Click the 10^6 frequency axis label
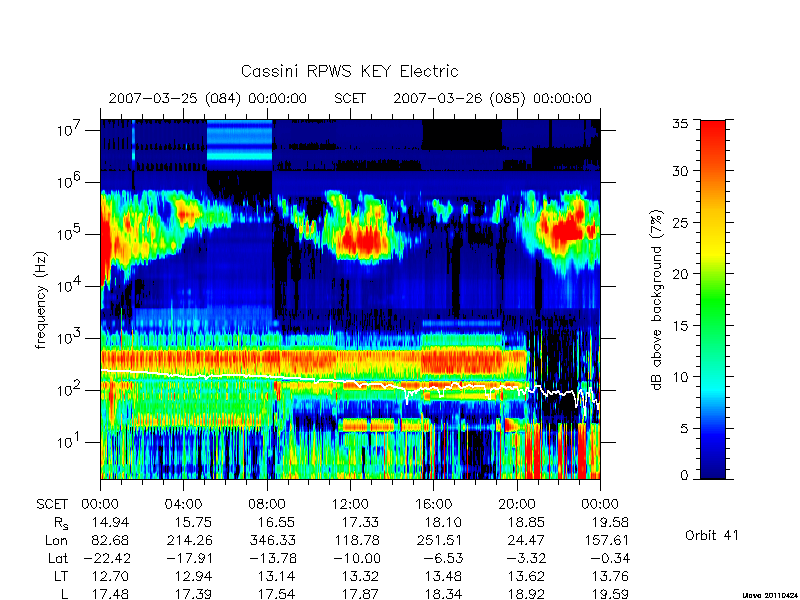This screenshot has height=600, width=800. click(68, 182)
